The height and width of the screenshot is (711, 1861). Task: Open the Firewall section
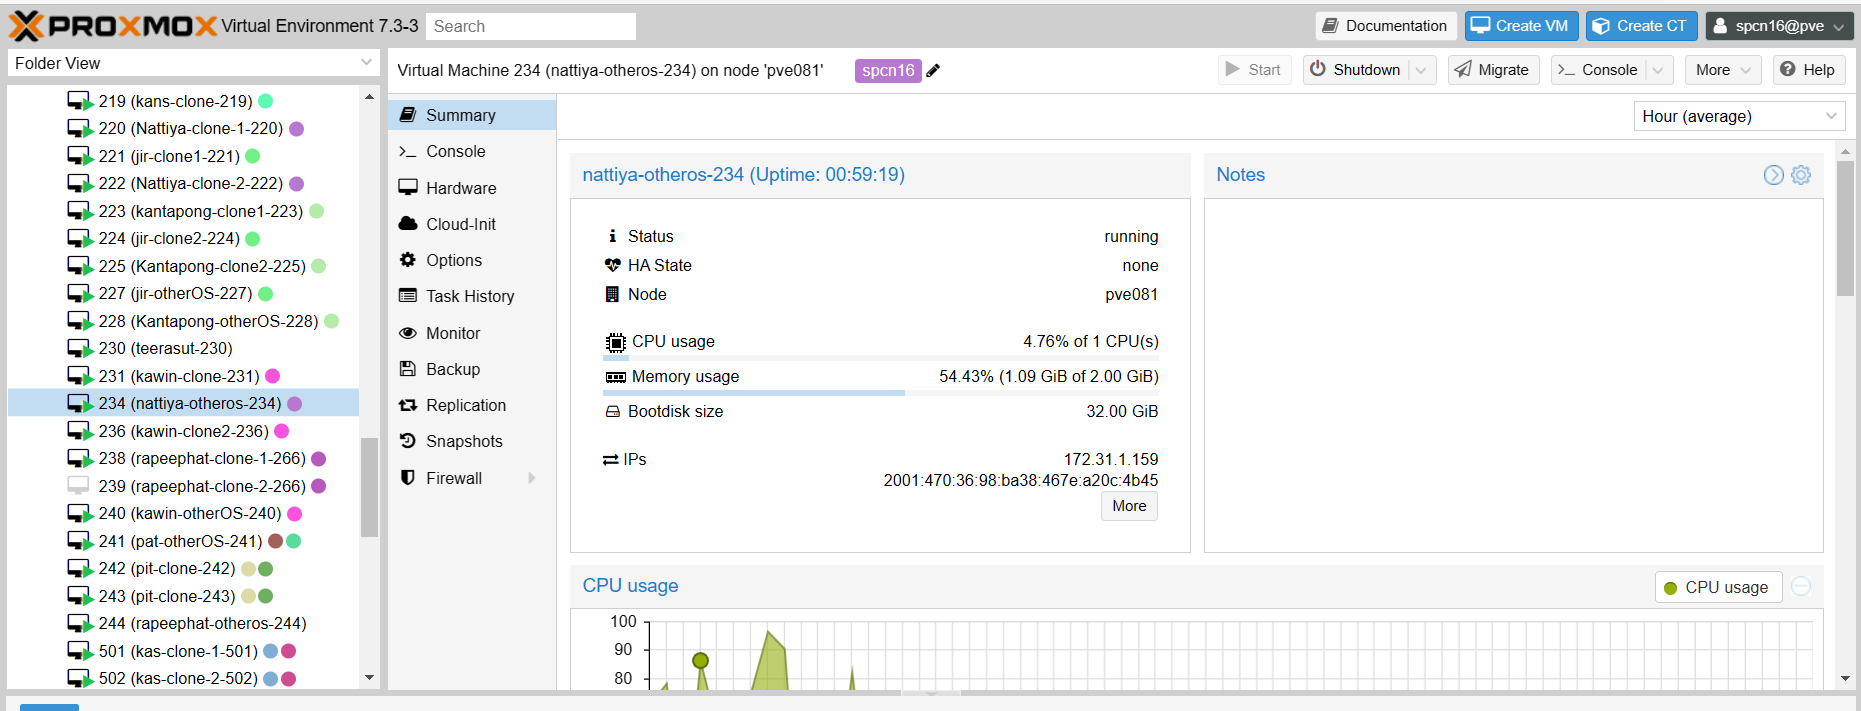click(472, 478)
